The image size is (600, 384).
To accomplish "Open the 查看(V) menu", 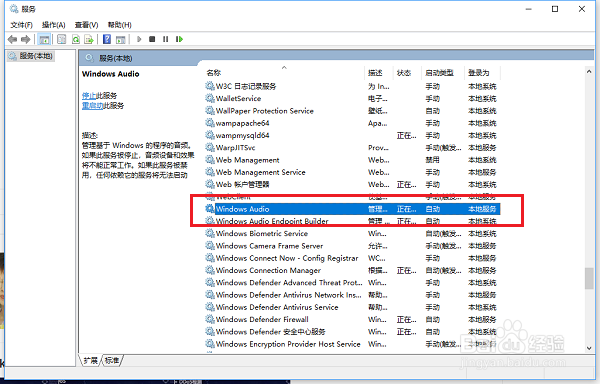I will click(x=86, y=25).
